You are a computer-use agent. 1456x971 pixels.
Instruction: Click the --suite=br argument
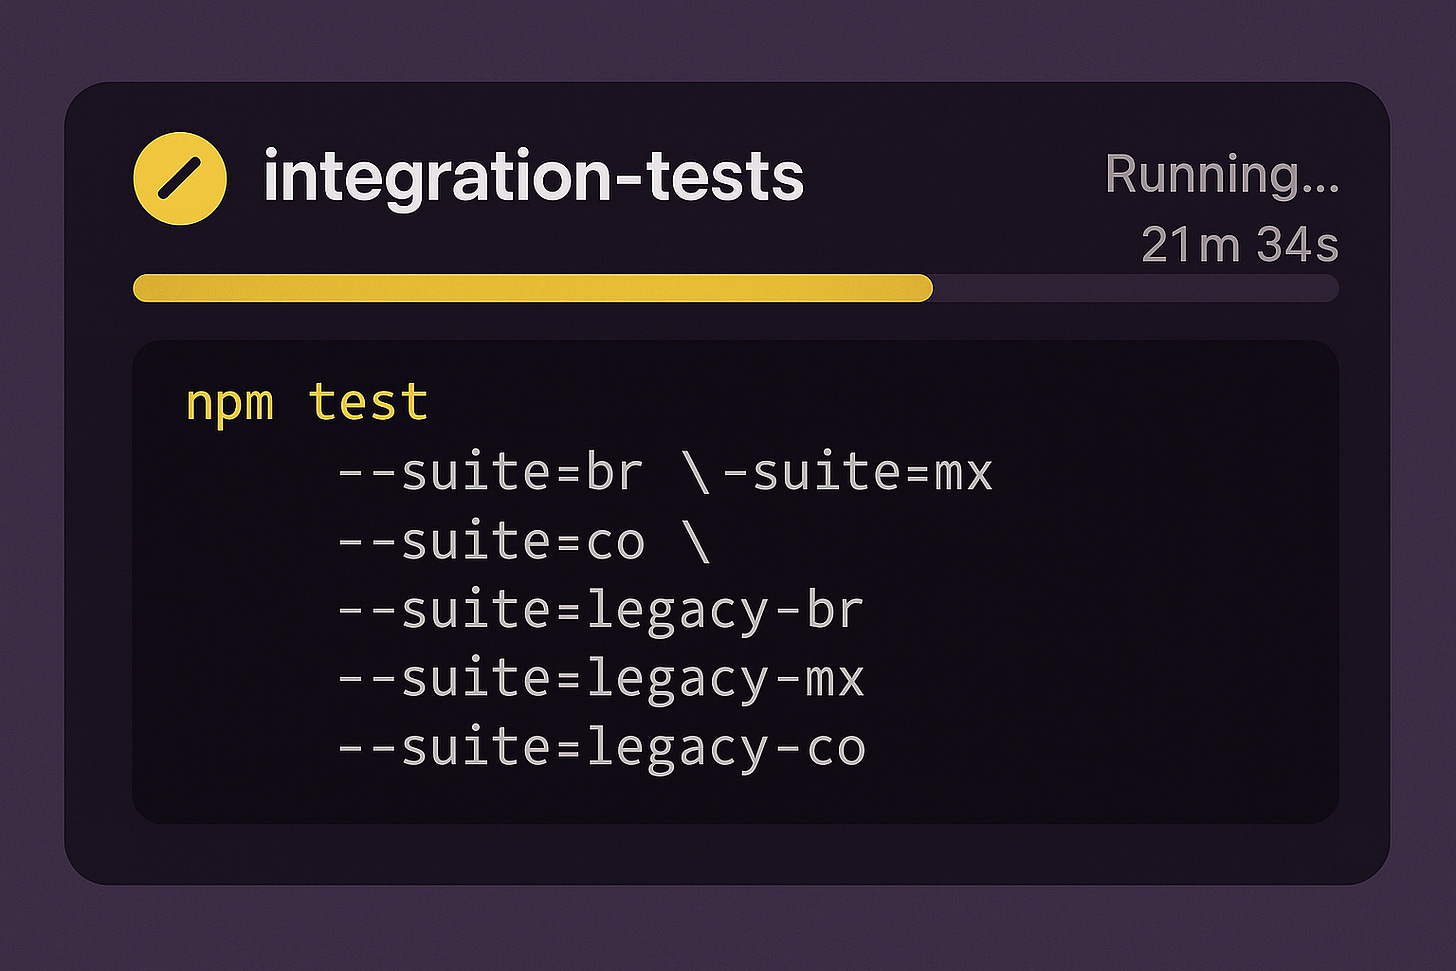point(490,471)
